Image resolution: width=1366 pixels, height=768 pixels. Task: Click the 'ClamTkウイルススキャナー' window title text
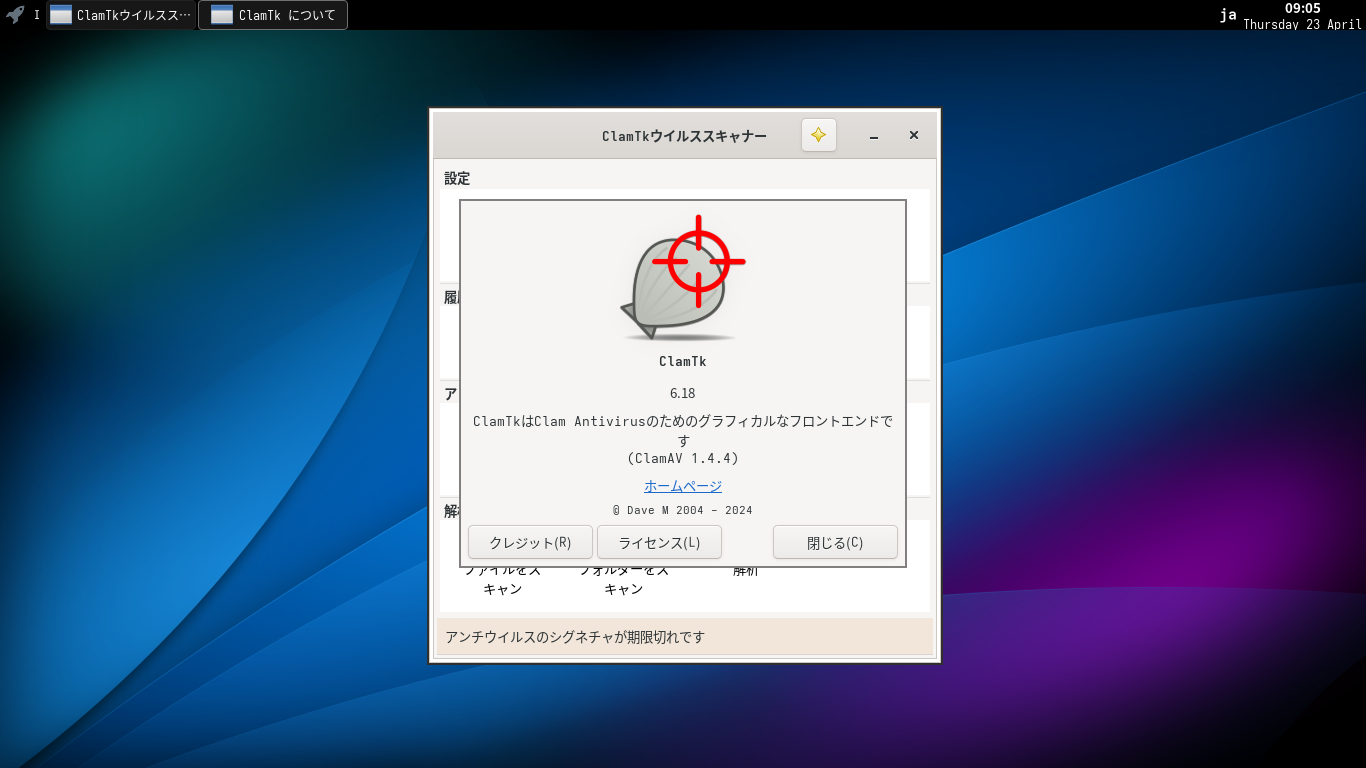[x=685, y=136]
